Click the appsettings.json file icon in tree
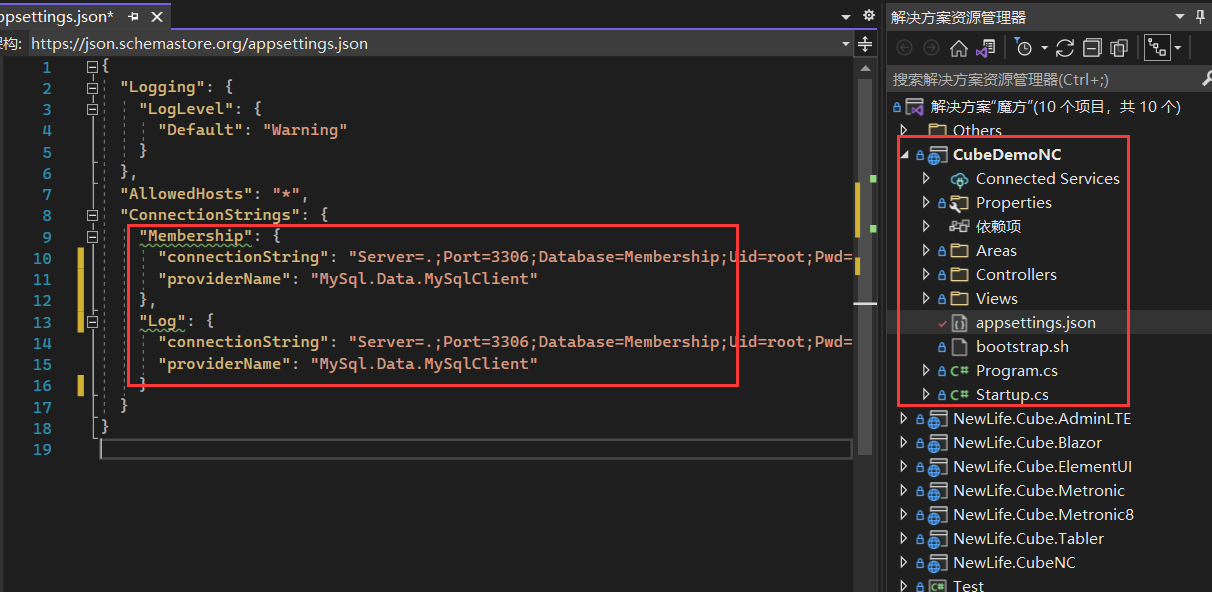This screenshot has height=592, width=1212. (959, 323)
